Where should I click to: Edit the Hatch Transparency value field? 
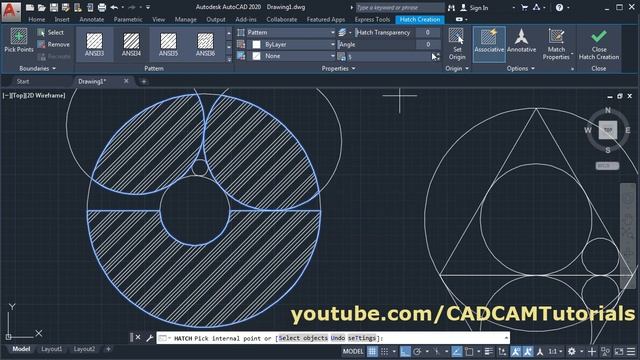[428, 32]
